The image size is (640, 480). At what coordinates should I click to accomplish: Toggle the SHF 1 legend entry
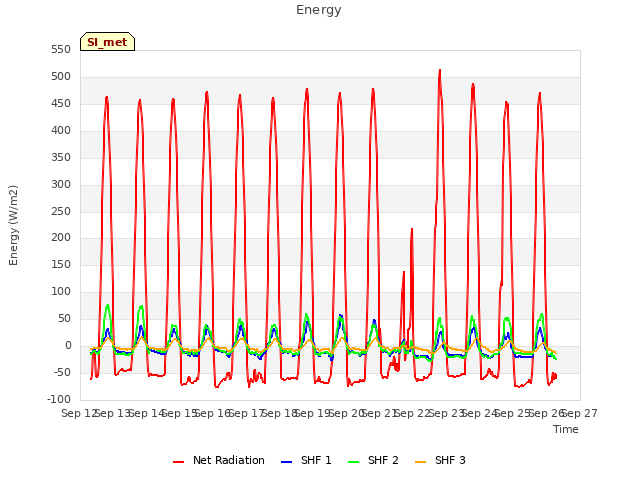click(306, 460)
